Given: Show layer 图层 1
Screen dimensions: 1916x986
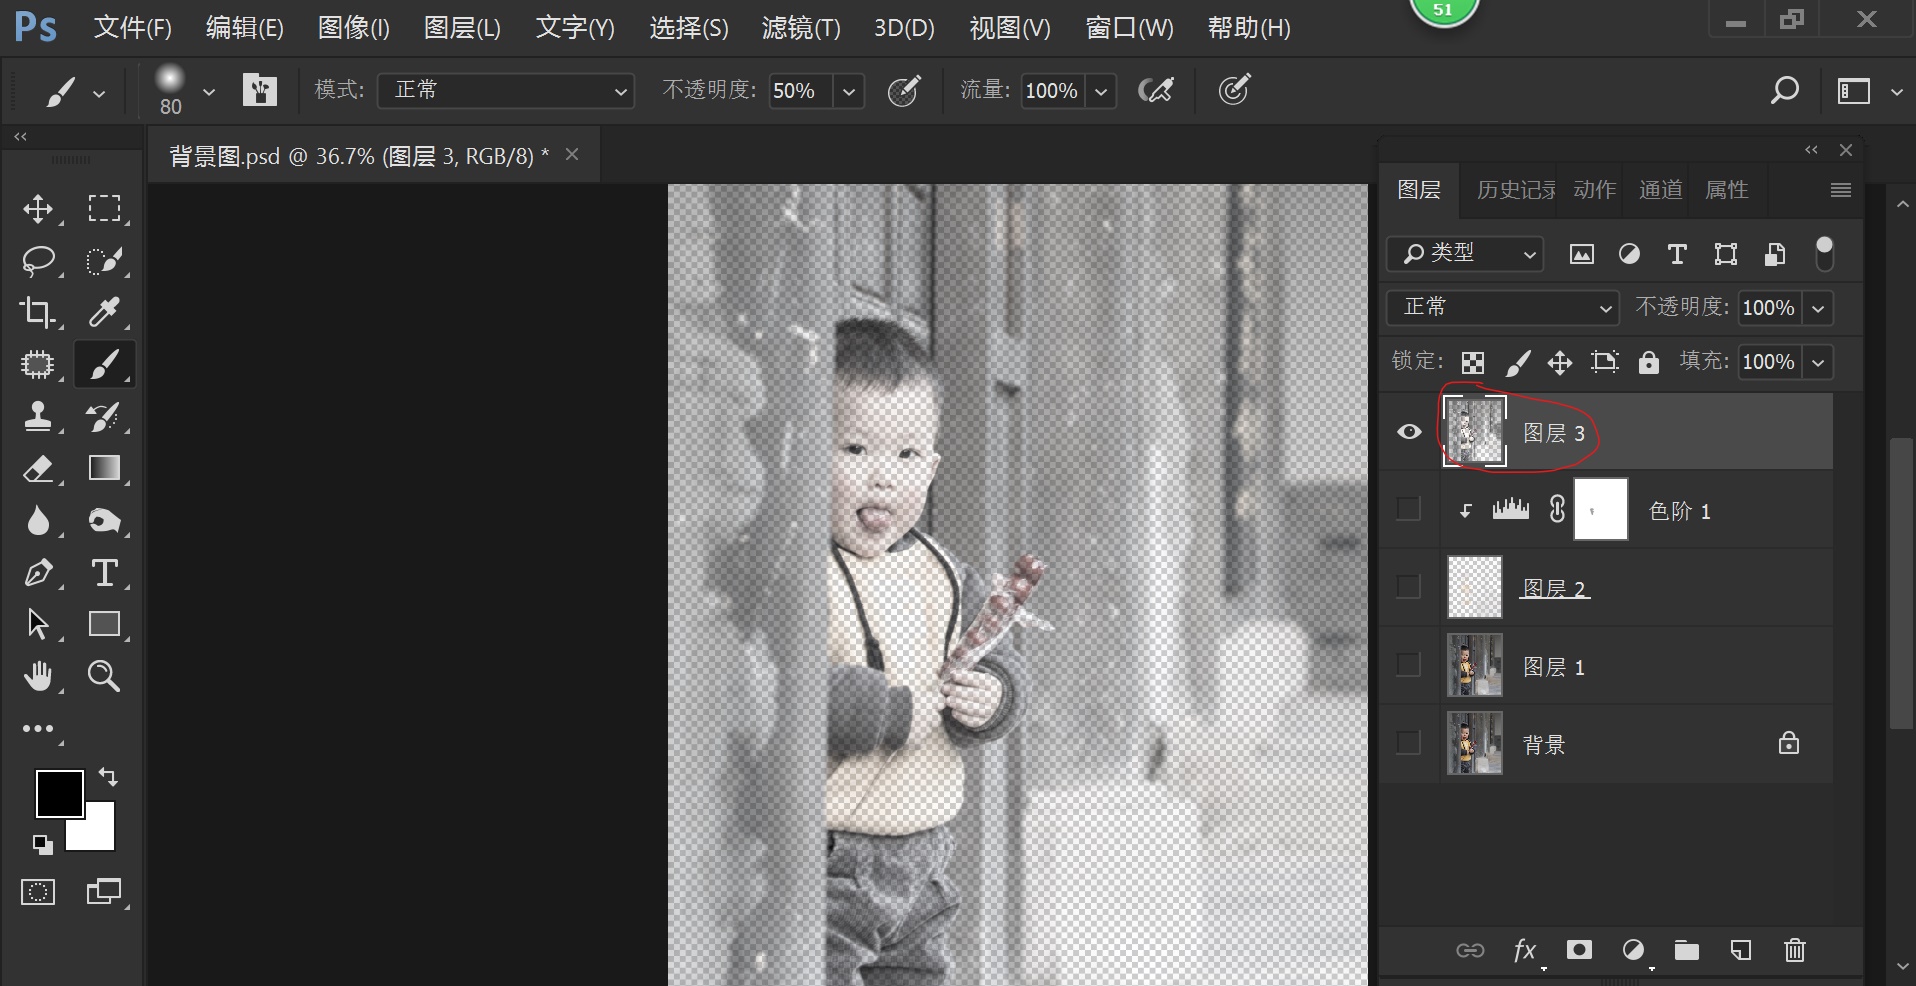Looking at the screenshot, I should pyautogui.click(x=1408, y=665).
